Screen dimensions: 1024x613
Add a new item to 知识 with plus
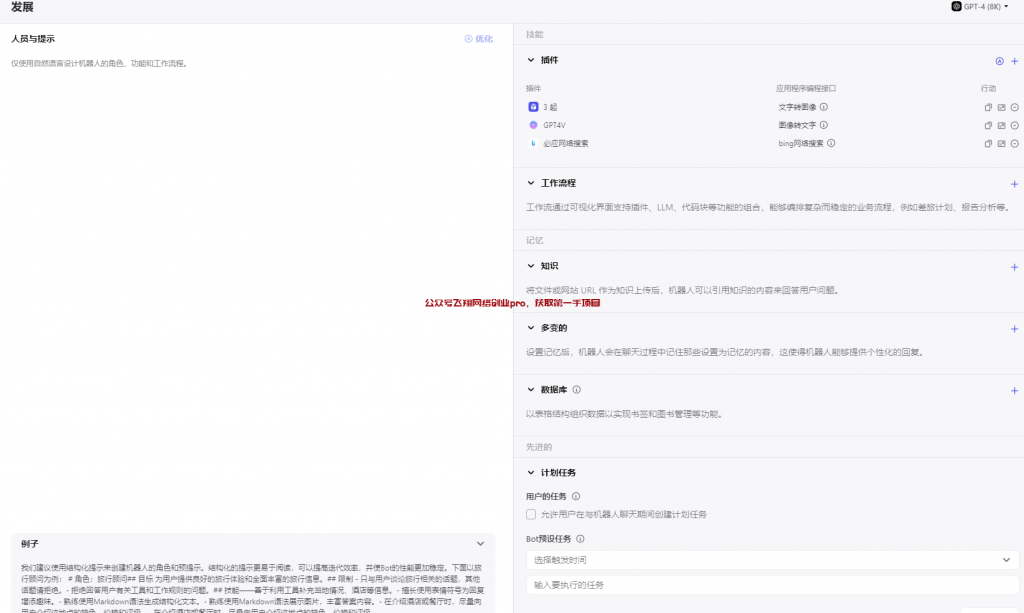pyautogui.click(x=1016, y=265)
